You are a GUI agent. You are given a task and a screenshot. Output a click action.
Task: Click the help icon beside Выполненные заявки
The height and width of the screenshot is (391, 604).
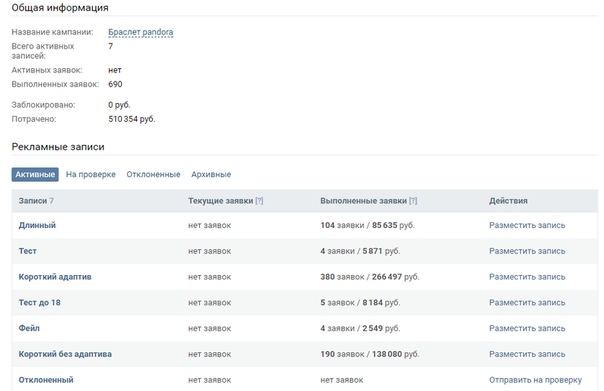[413, 201]
